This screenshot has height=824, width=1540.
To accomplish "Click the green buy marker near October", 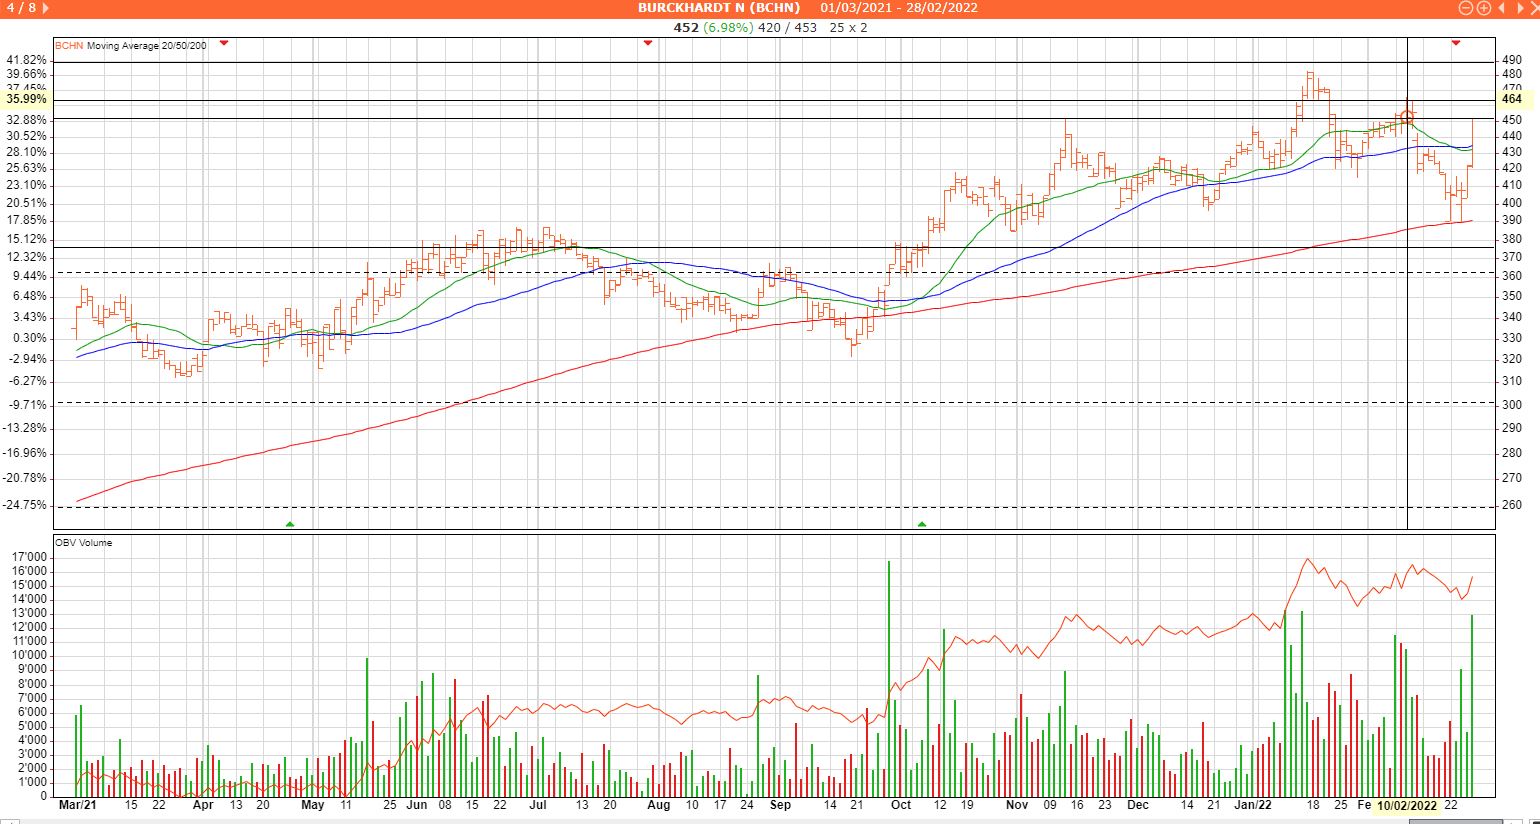I will tap(922, 523).
